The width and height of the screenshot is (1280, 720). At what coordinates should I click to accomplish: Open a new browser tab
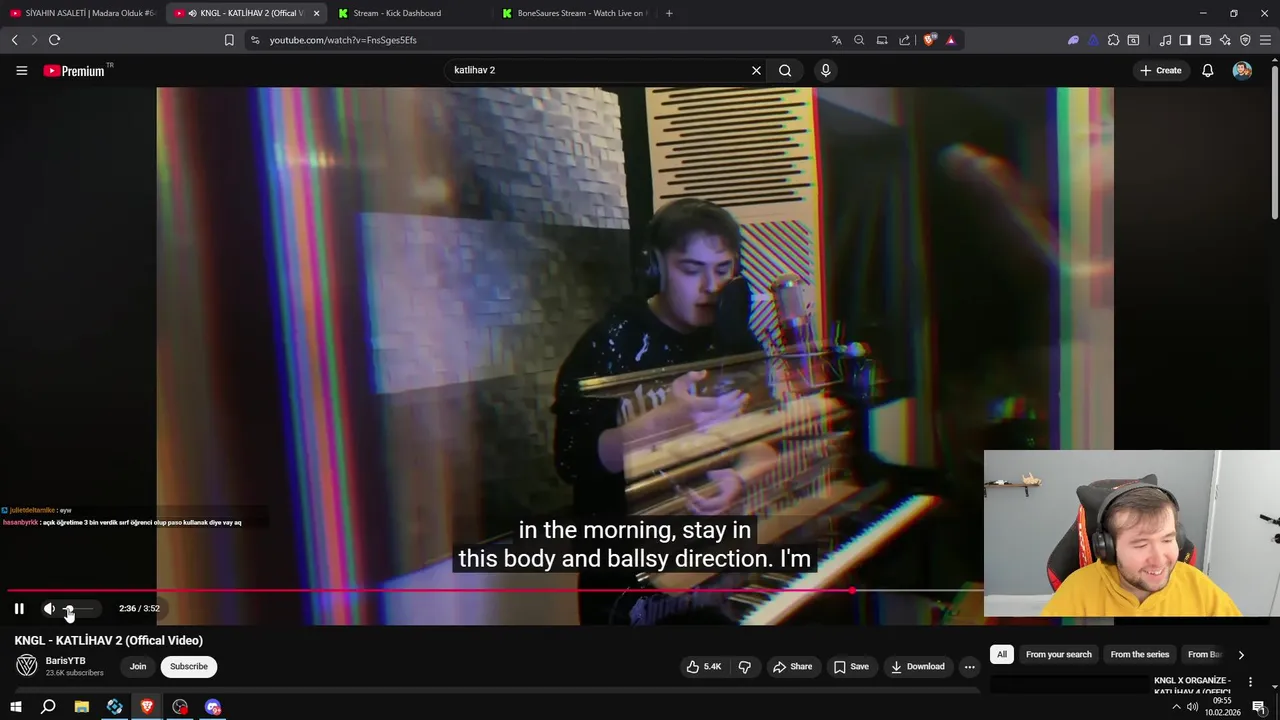(669, 13)
